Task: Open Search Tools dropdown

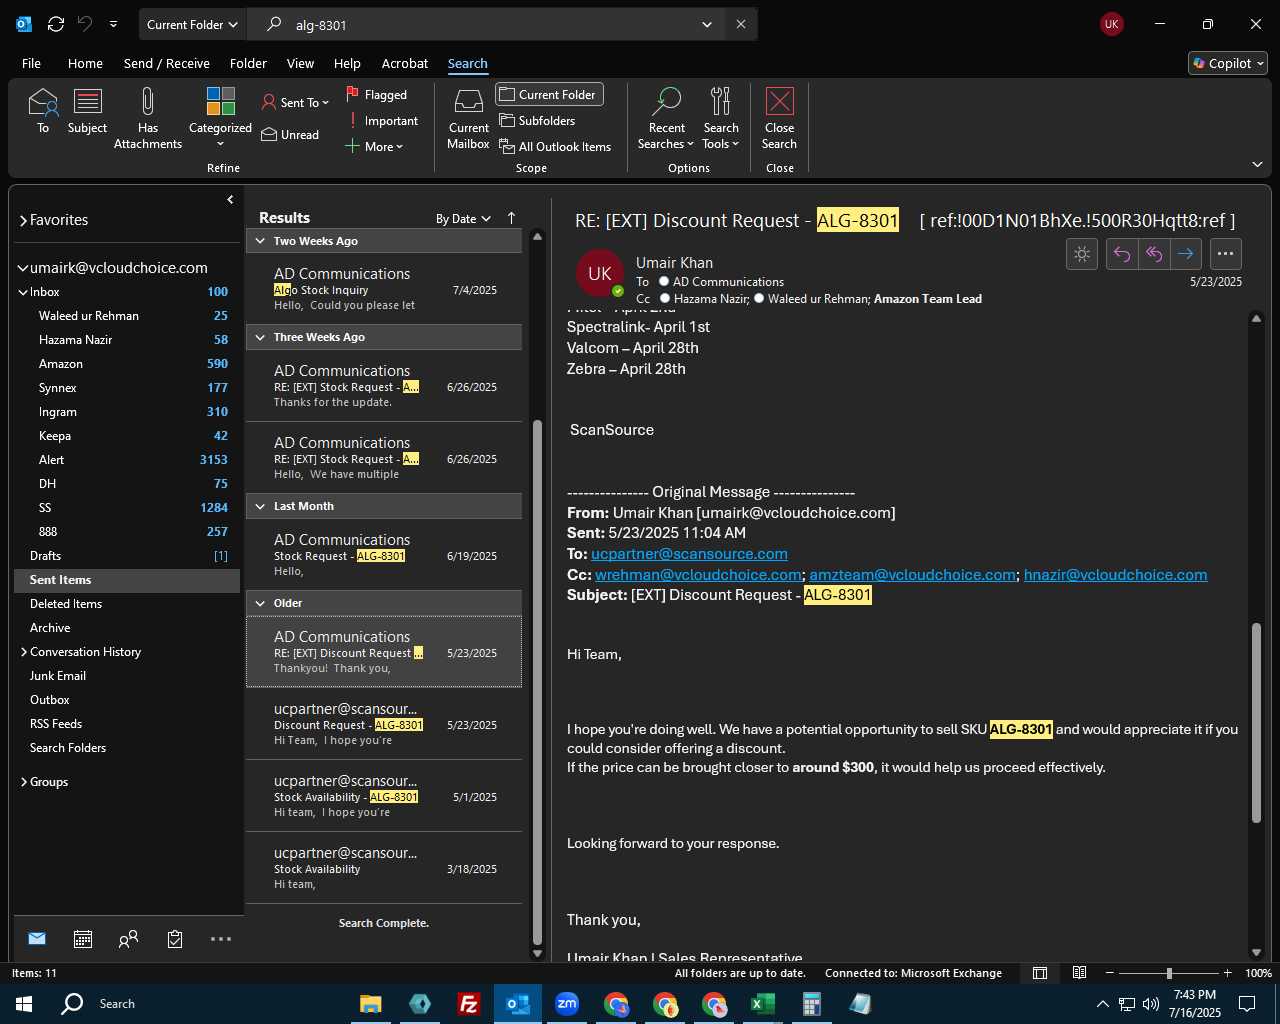Action: (721, 119)
